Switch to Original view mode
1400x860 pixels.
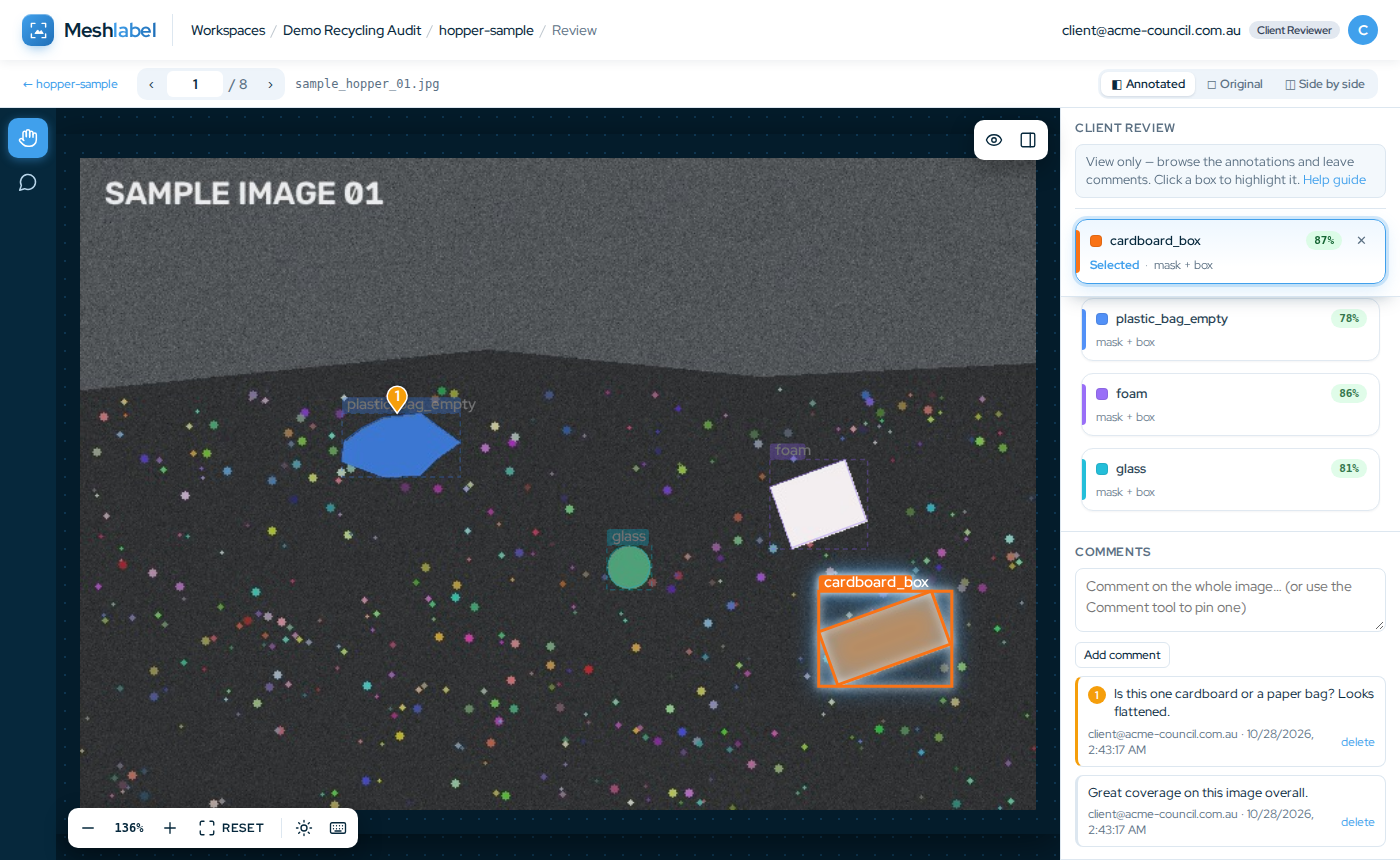[1235, 84]
